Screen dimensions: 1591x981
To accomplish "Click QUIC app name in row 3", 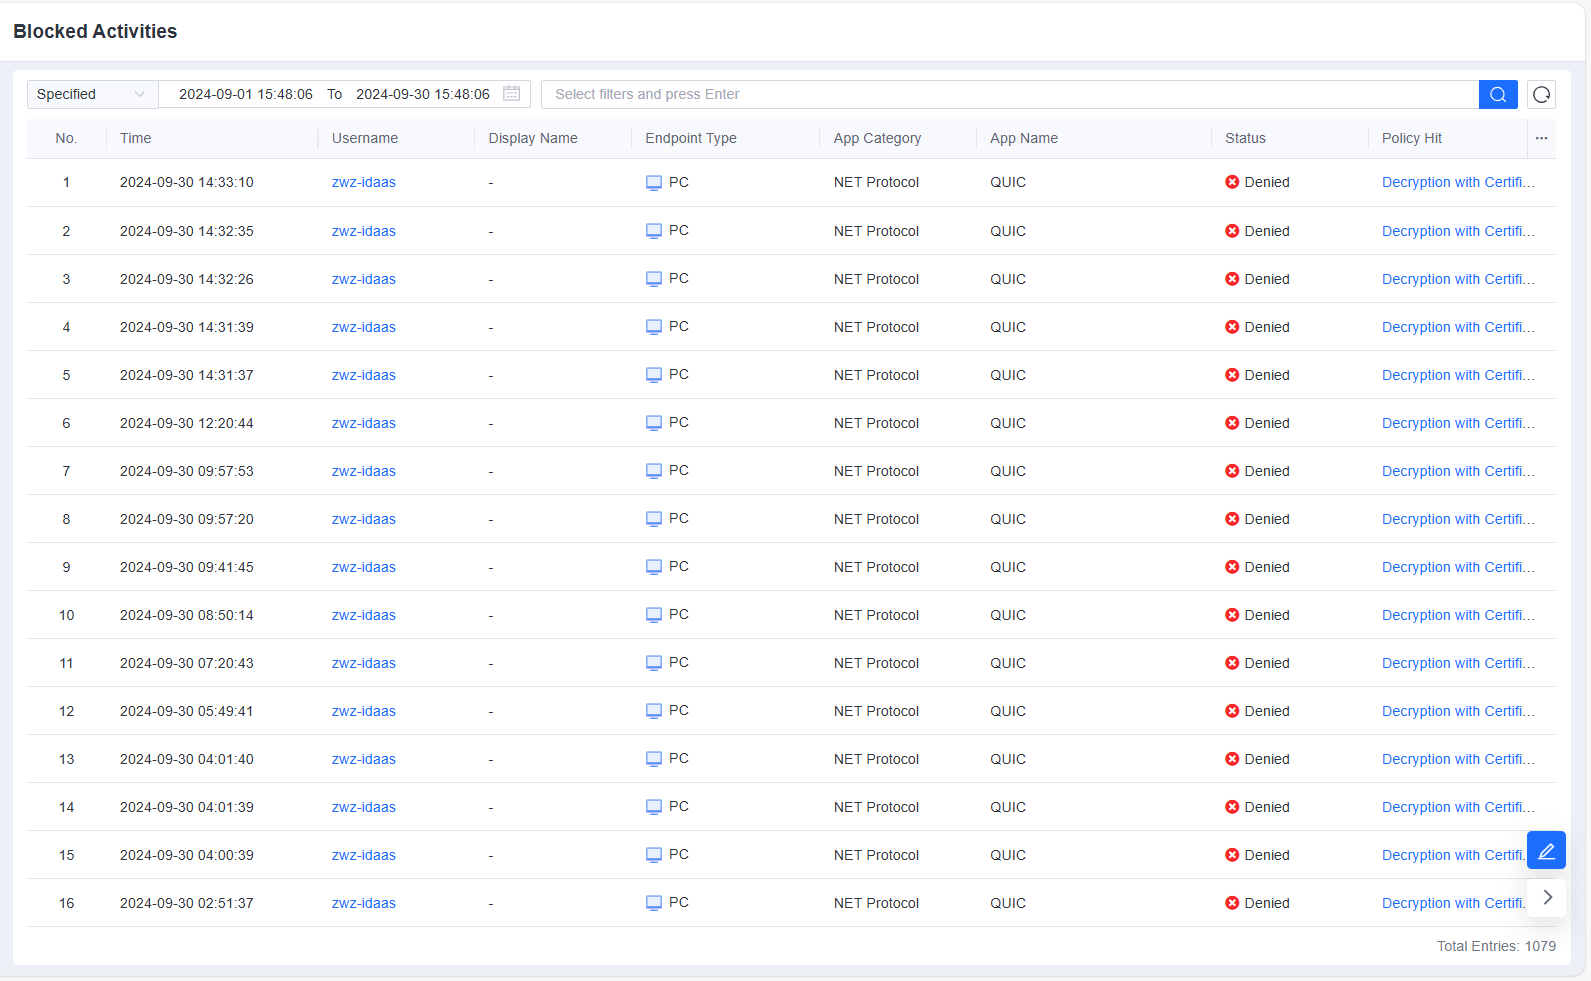I will coord(1008,279).
